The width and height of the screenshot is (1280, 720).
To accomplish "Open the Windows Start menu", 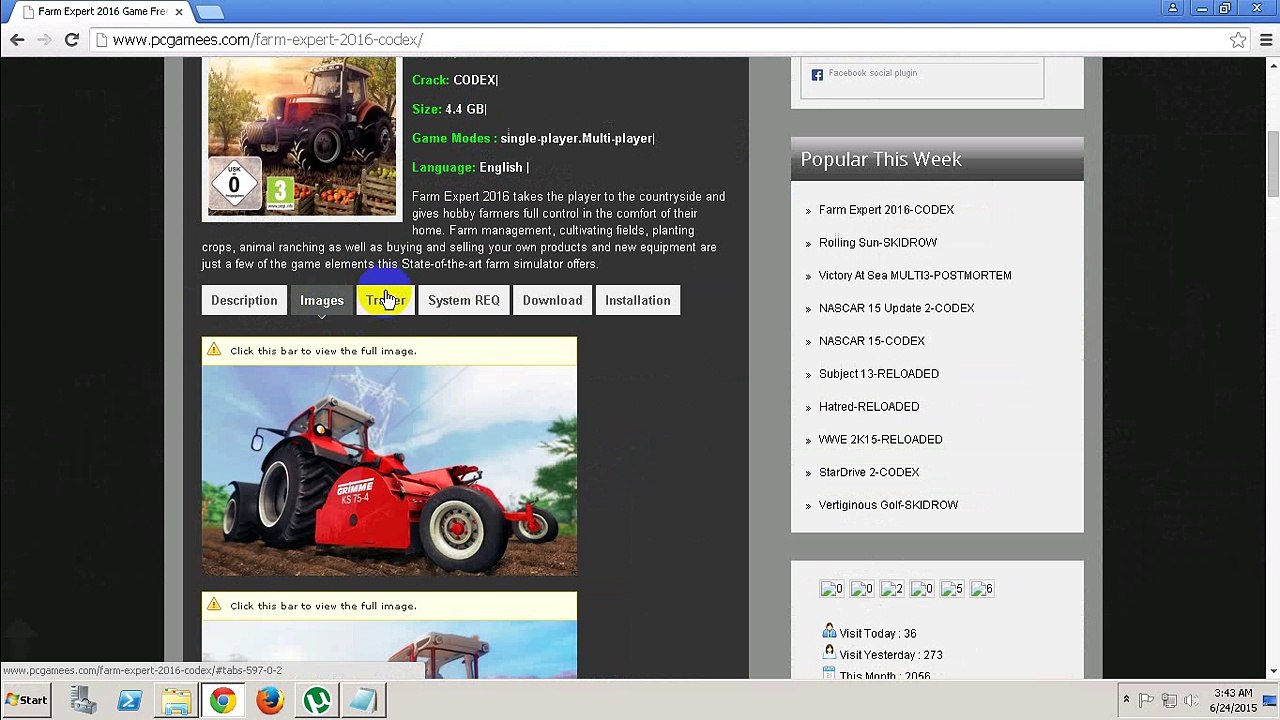I will pyautogui.click(x=26, y=700).
